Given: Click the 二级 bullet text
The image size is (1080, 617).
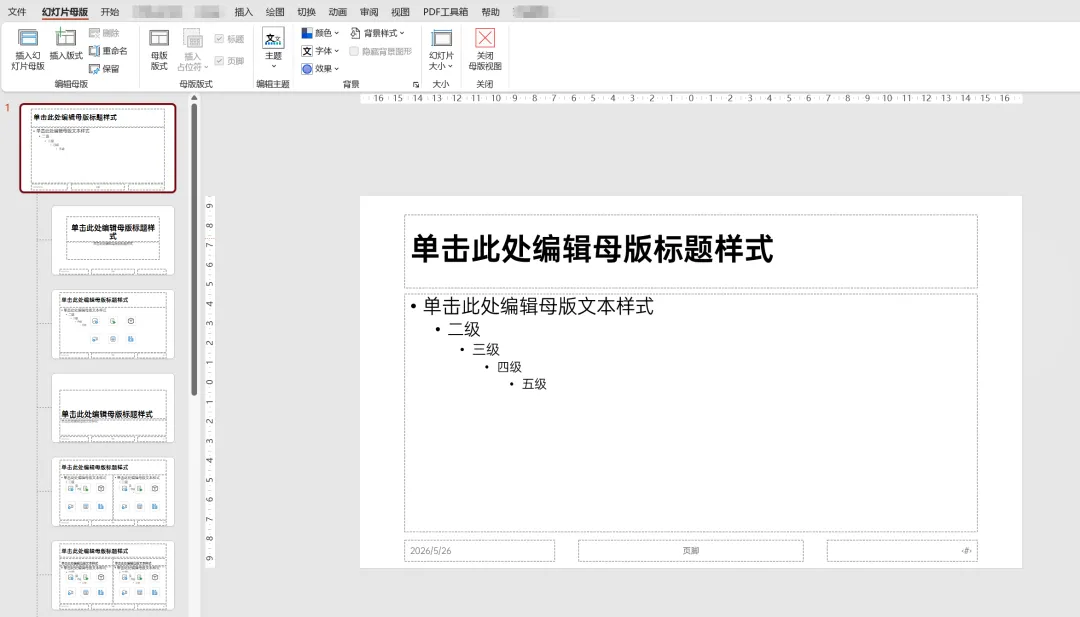Looking at the screenshot, I should click(x=464, y=329).
